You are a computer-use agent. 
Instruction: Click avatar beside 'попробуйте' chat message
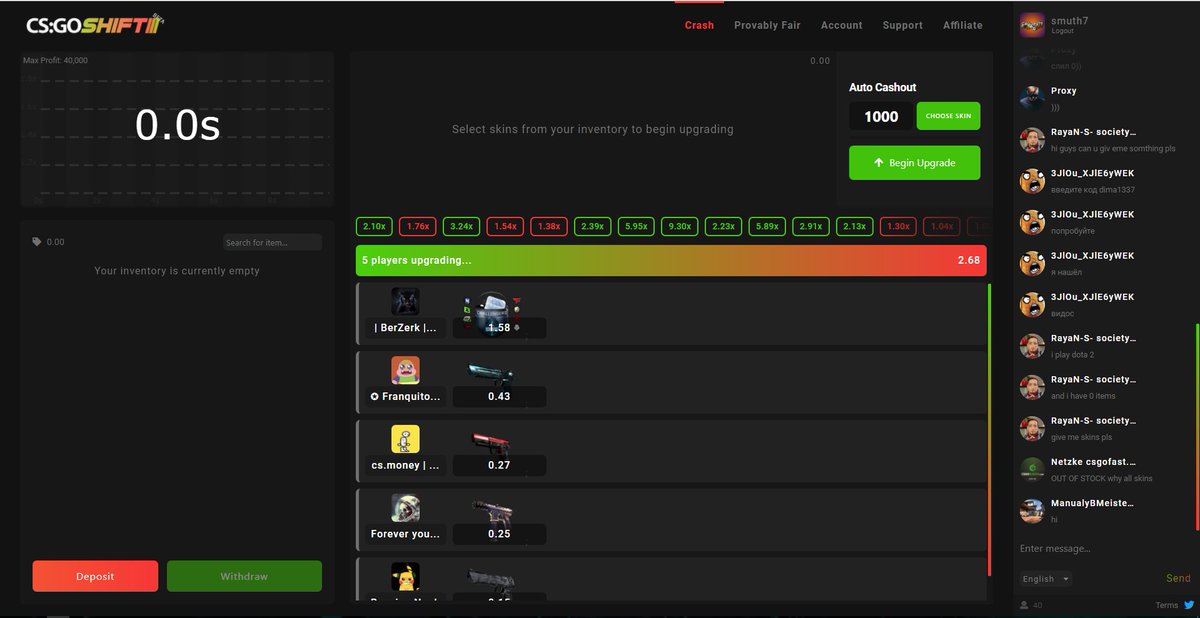click(x=1032, y=222)
